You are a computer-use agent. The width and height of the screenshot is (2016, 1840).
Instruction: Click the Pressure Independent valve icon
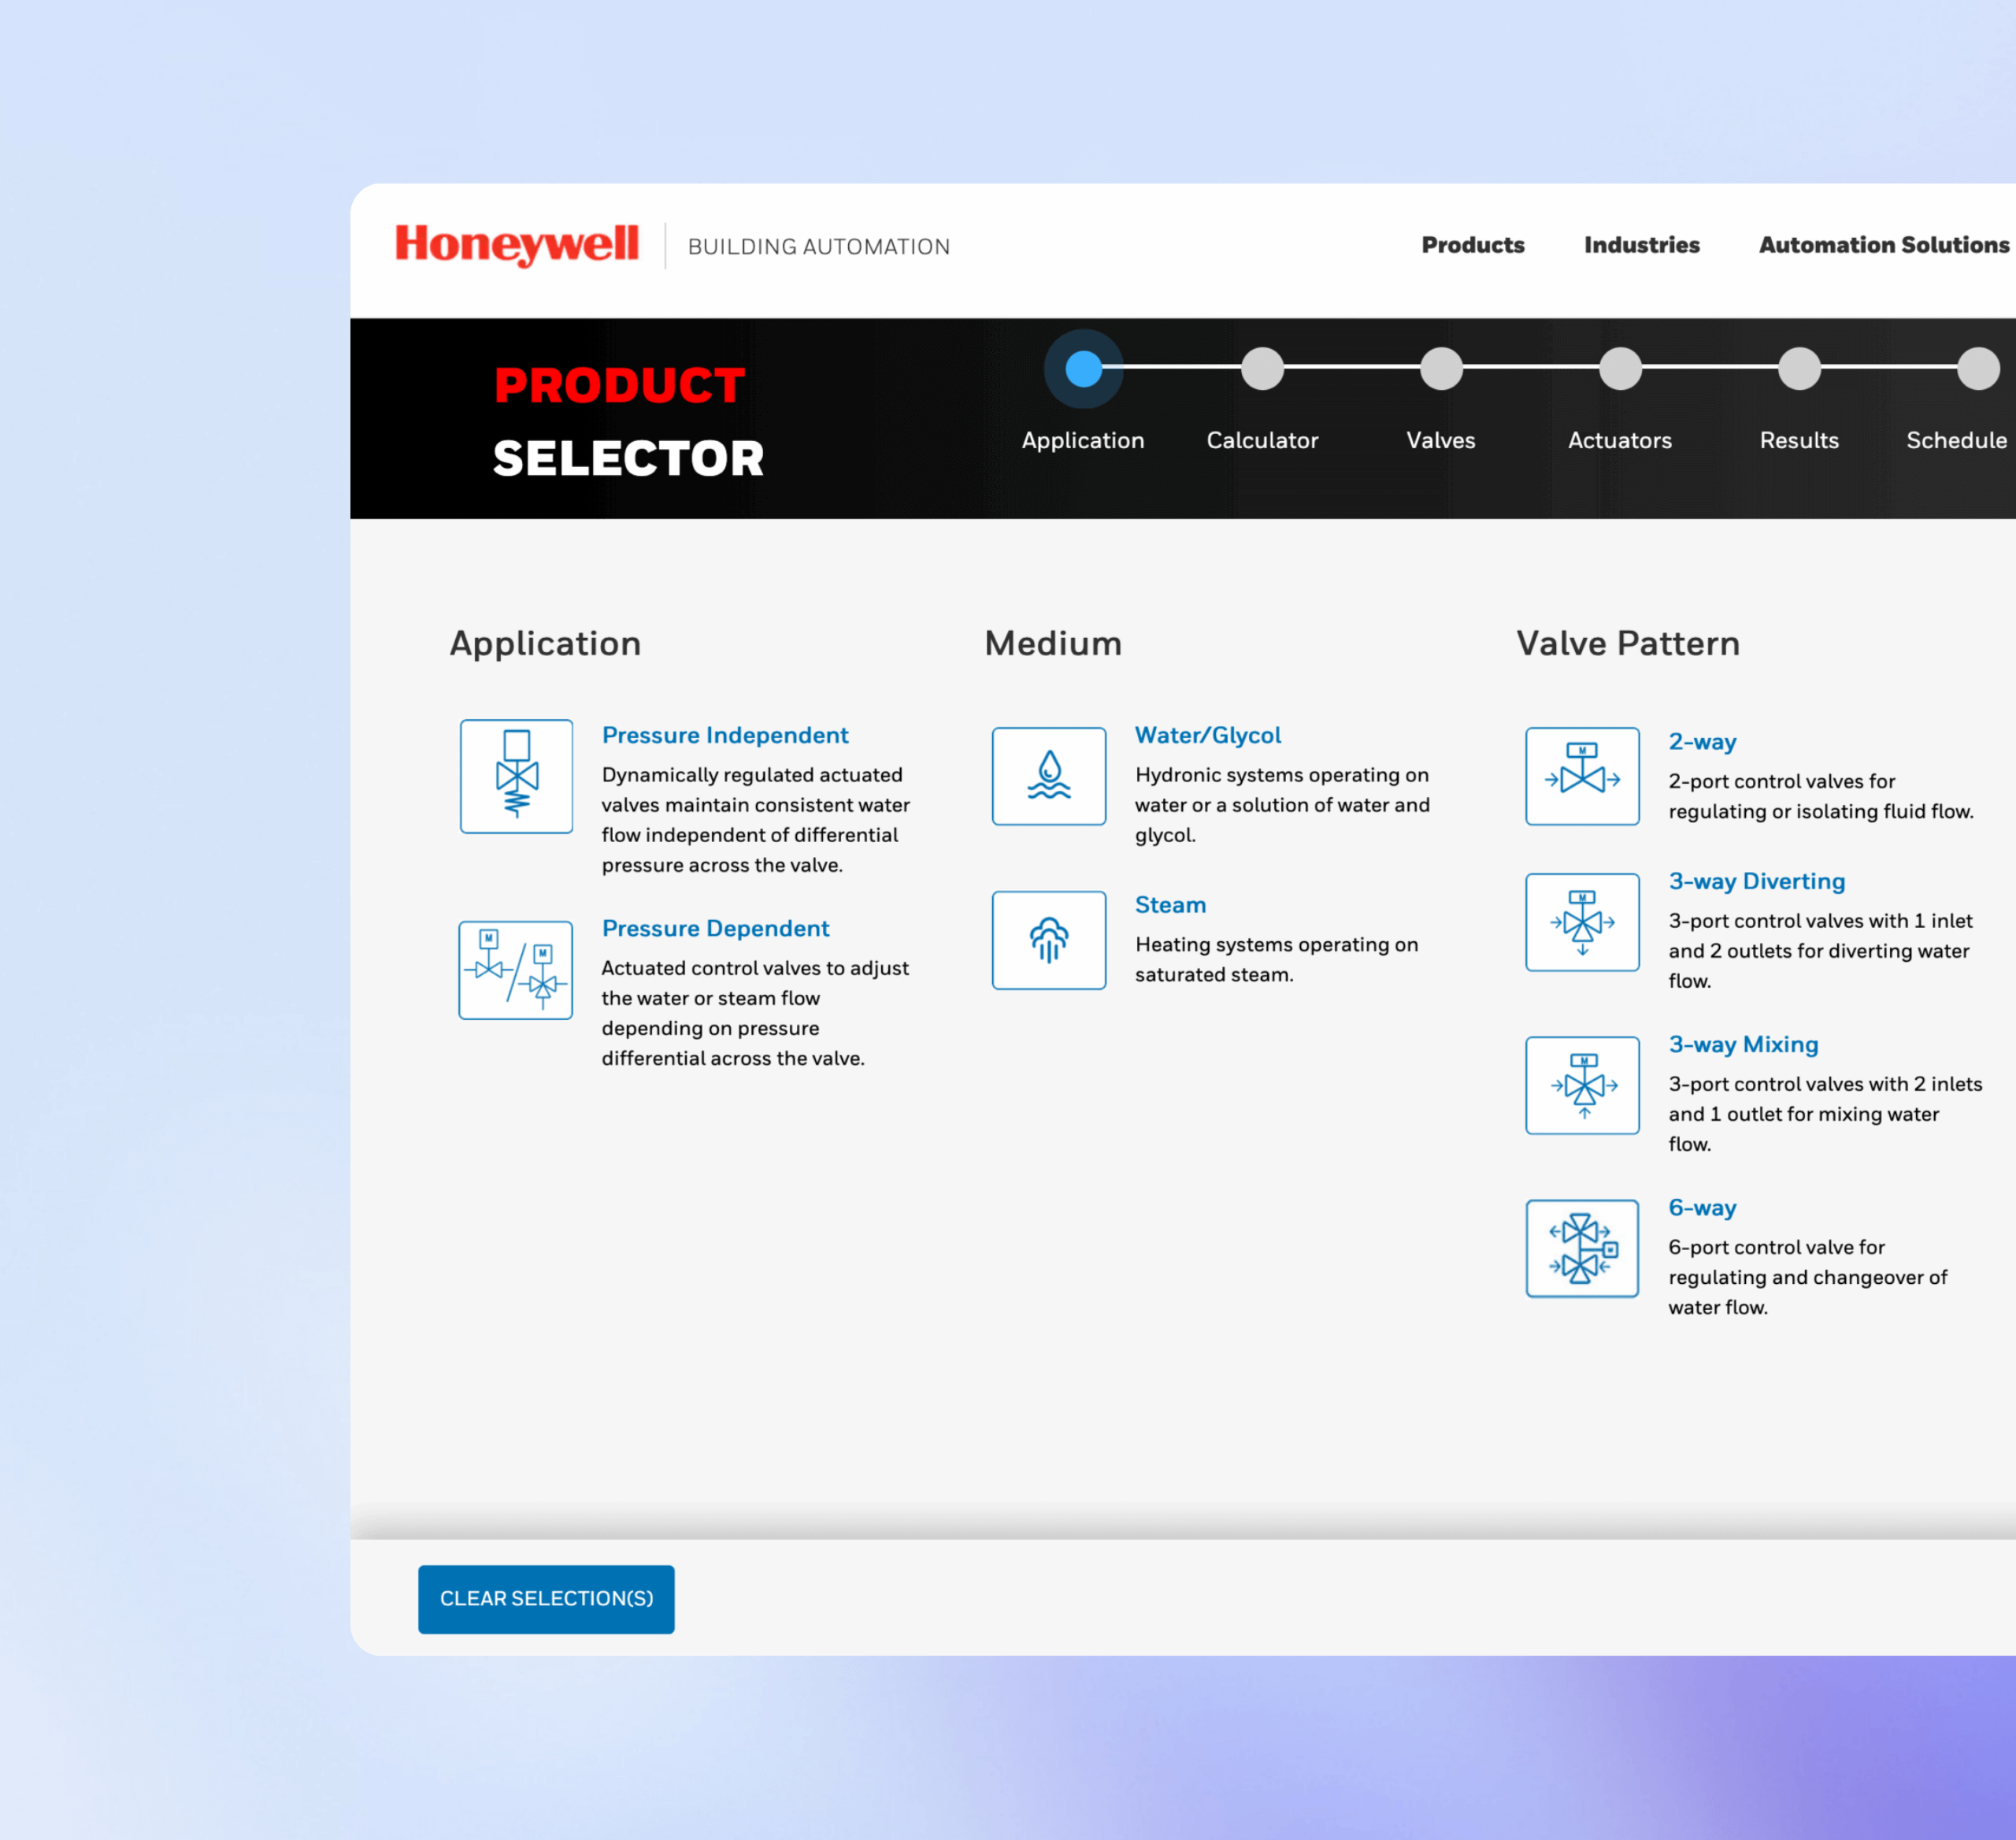(x=516, y=776)
